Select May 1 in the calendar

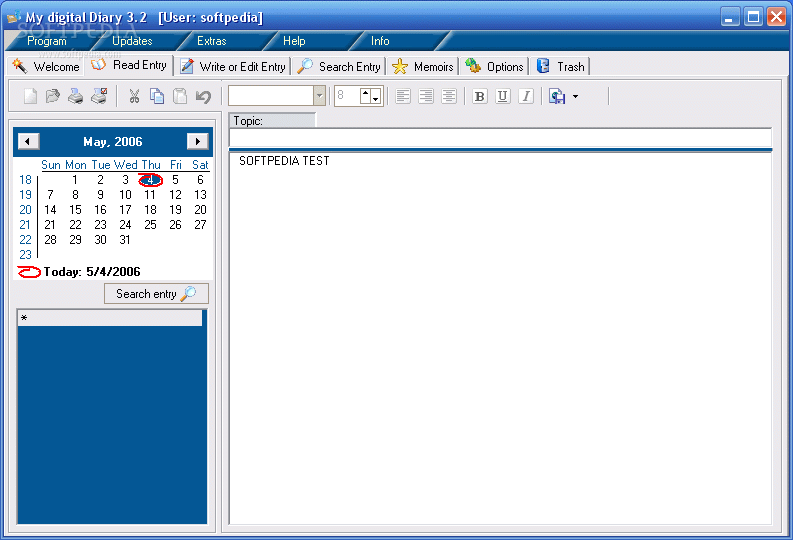(75, 179)
